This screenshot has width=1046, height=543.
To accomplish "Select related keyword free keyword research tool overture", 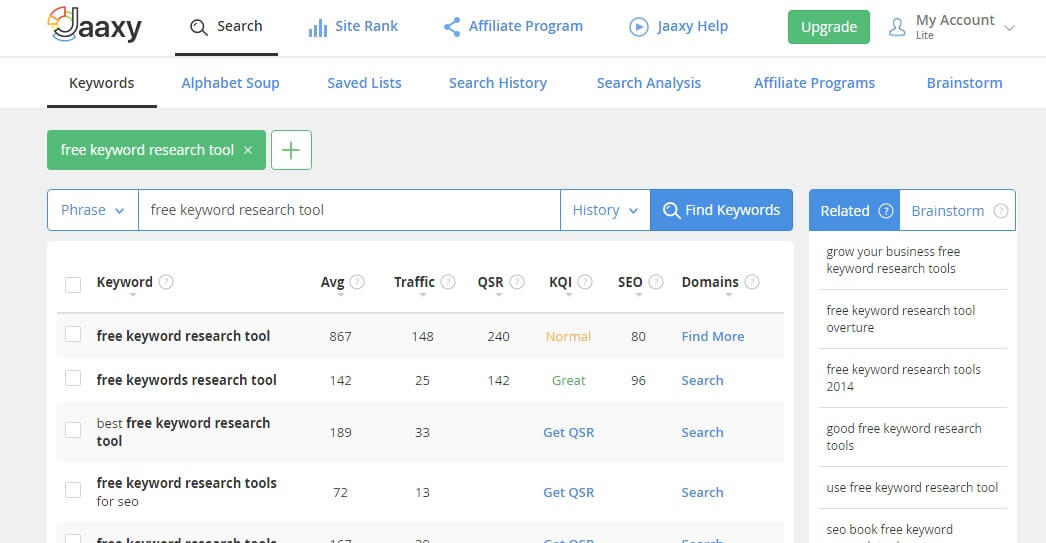I will coord(900,319).
